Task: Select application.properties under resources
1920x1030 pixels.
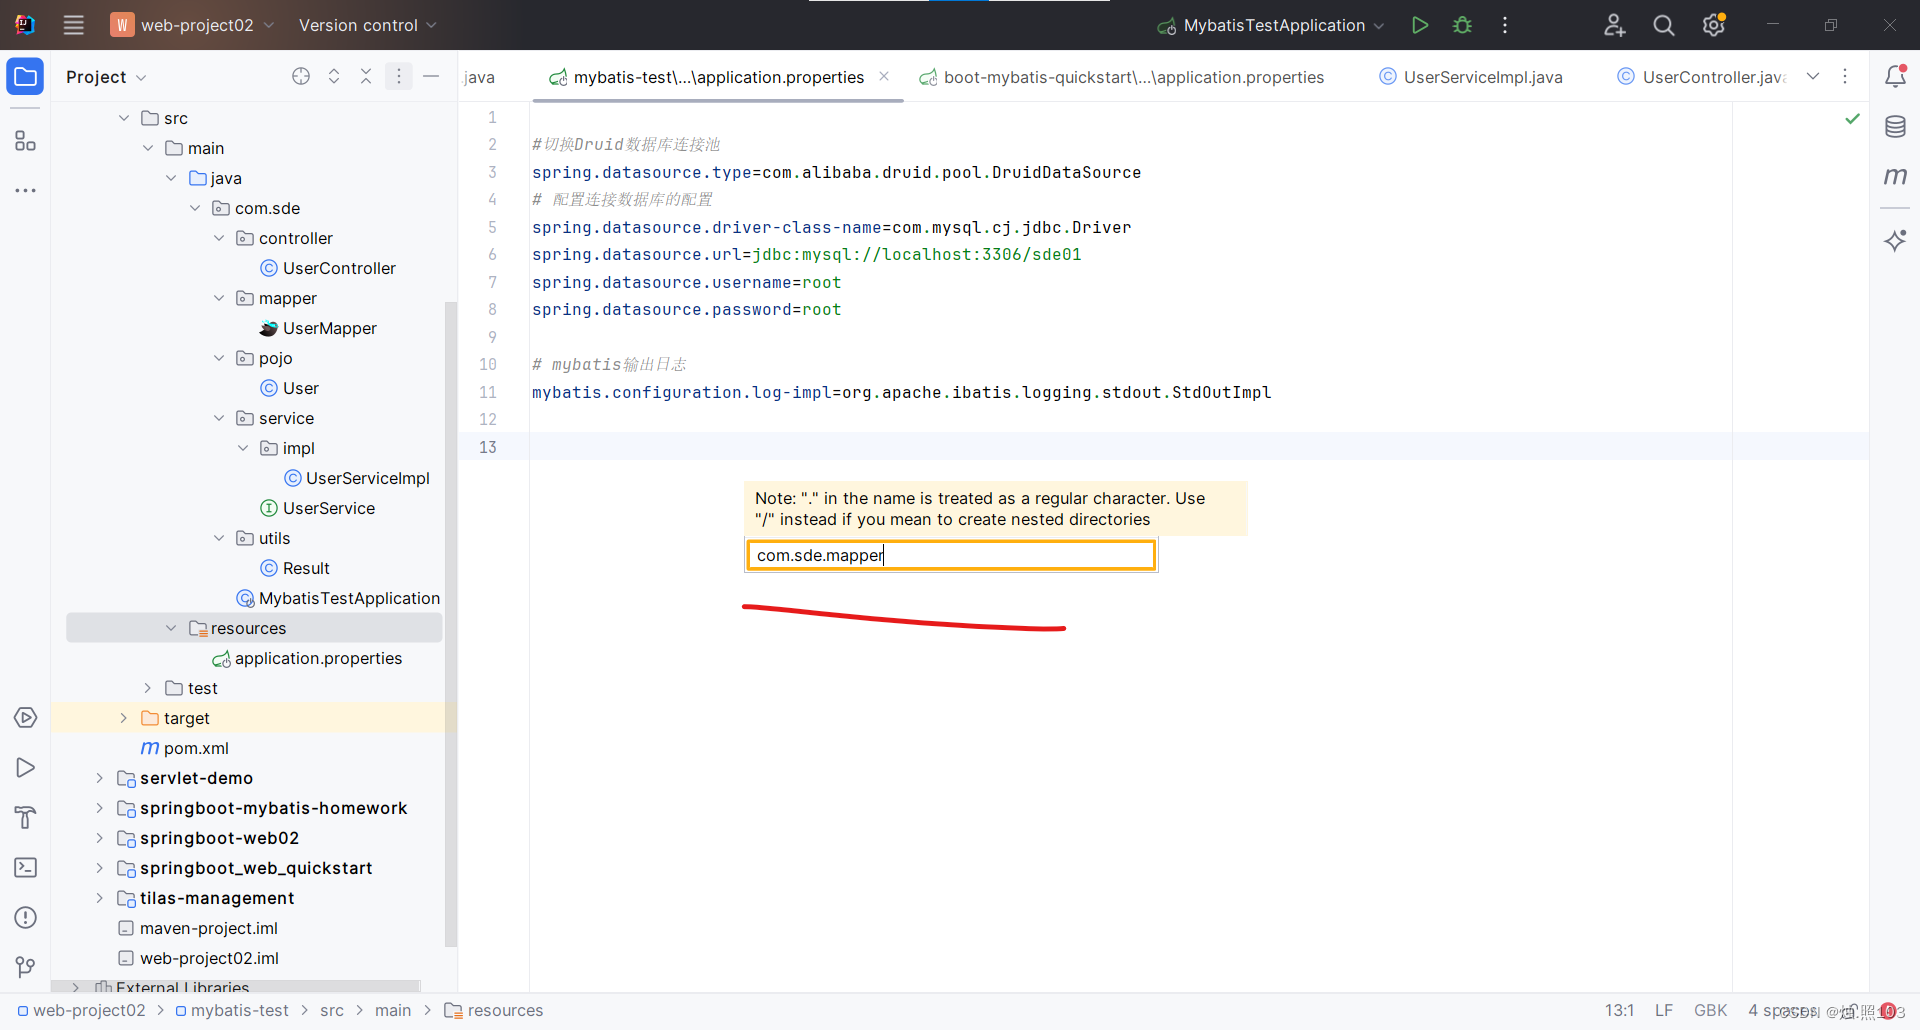Action: [307, 658]
